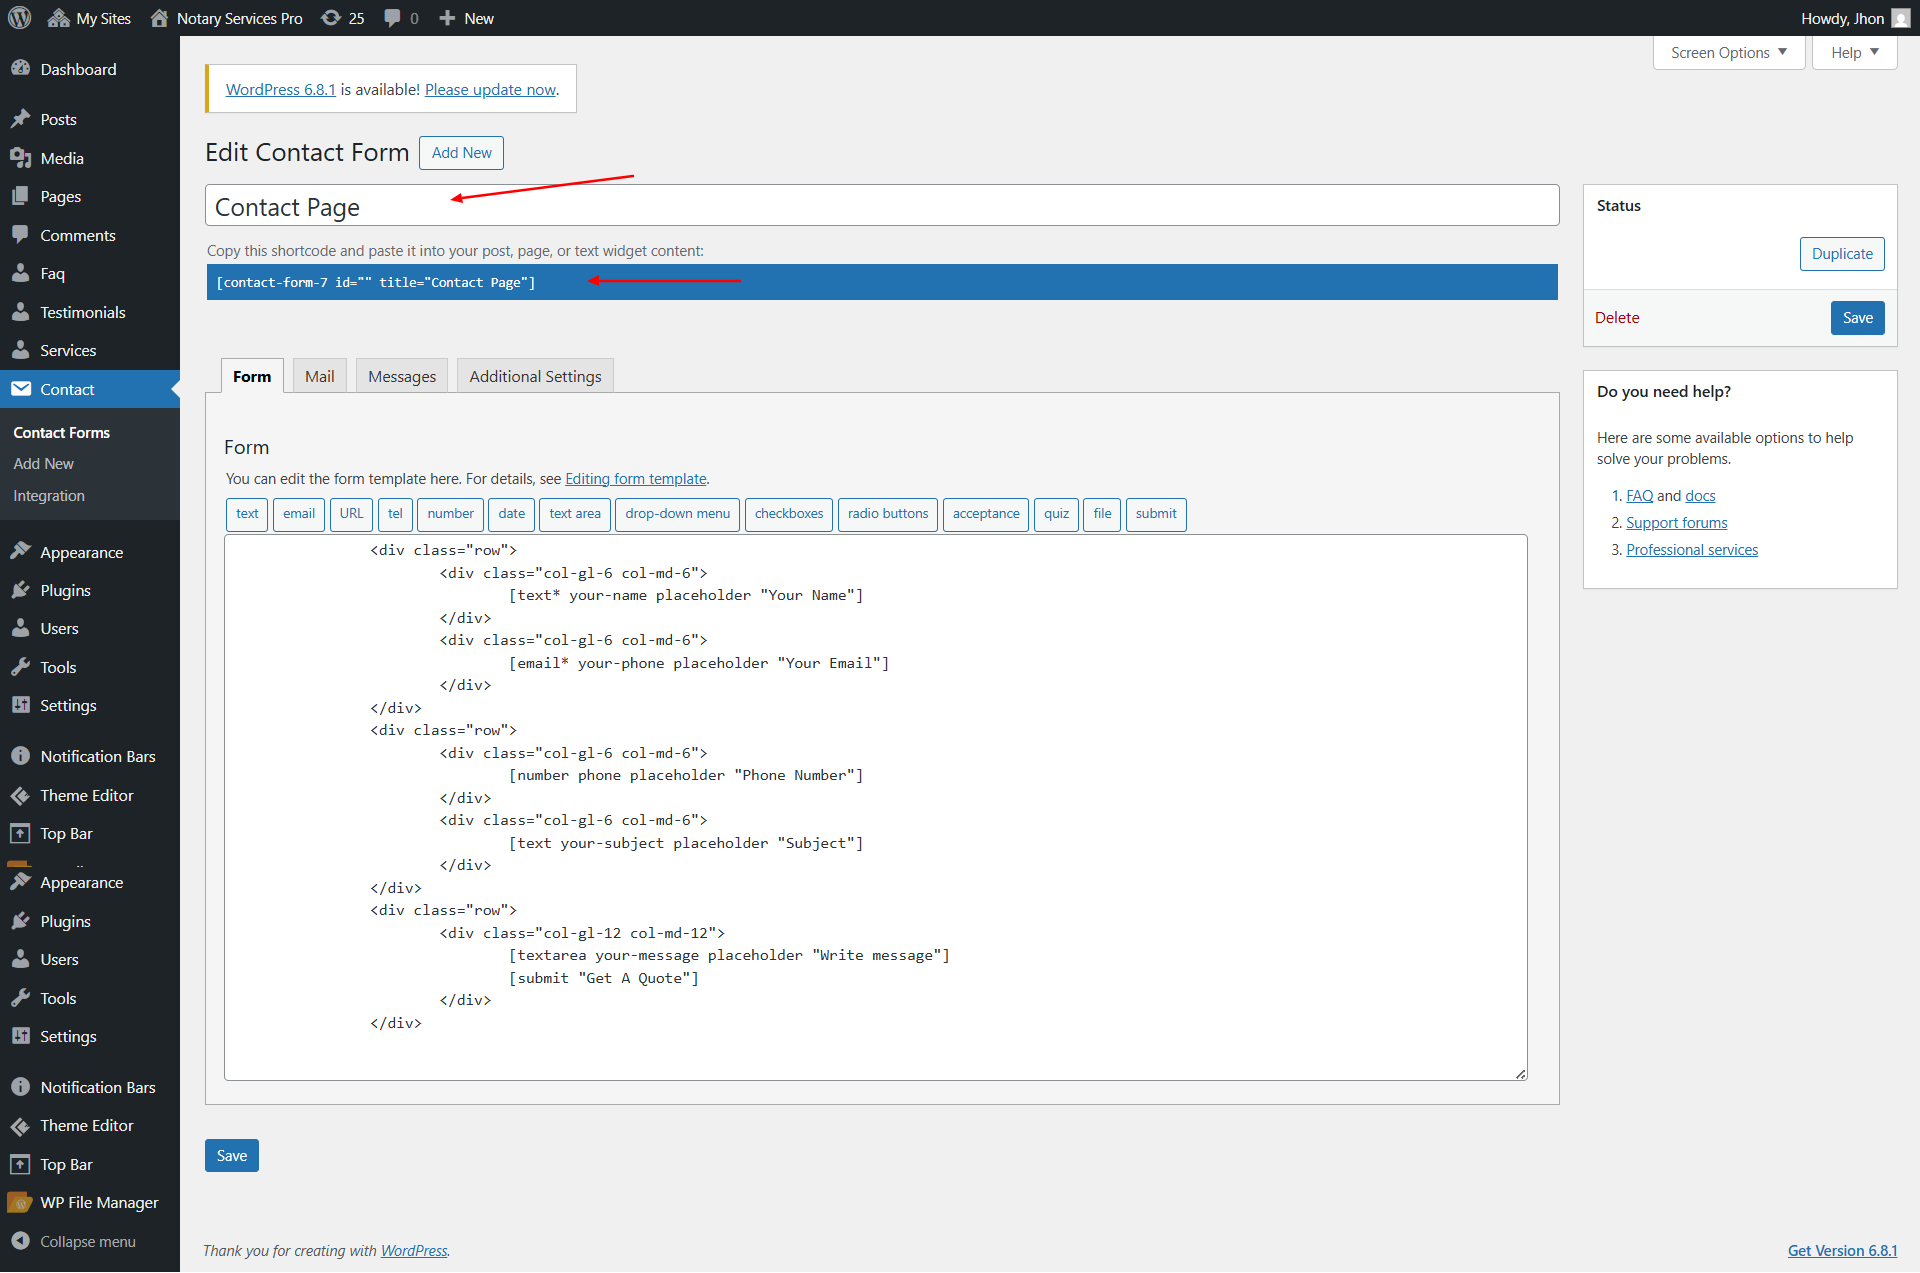Click the Duplicate button
Viewport: 1920px width, 1273px height.
(1842, 254)
